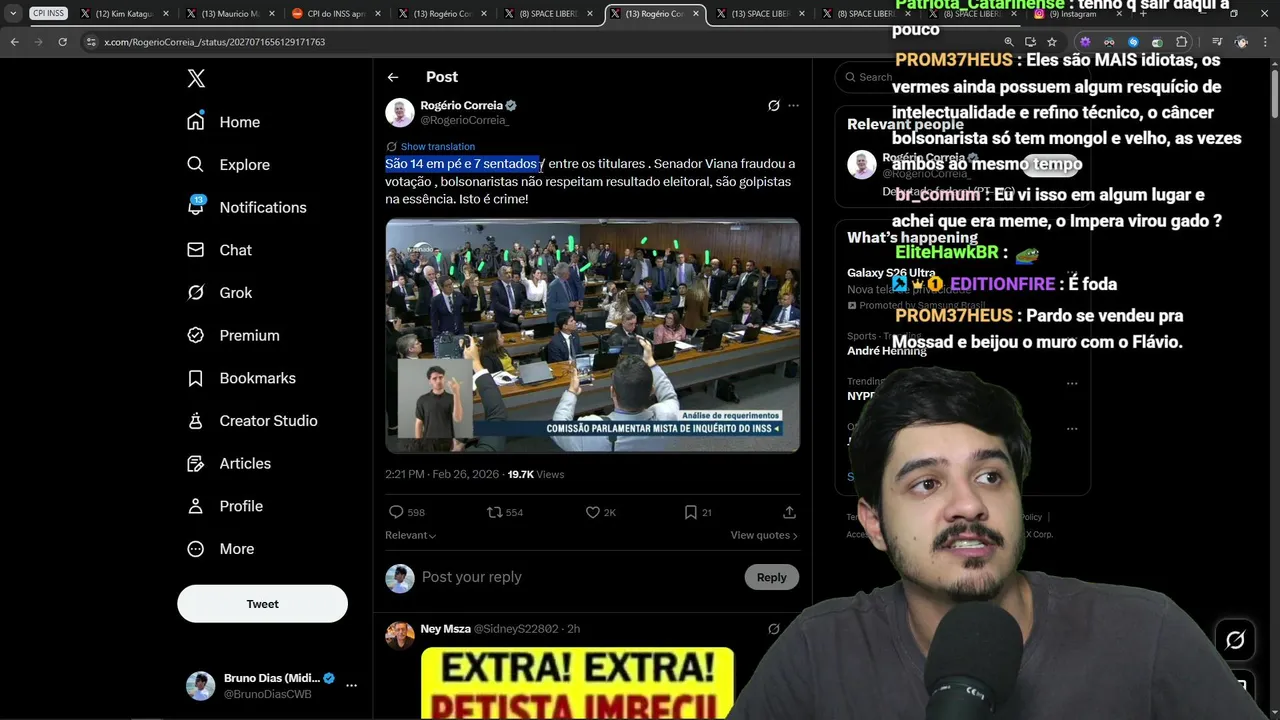1280x720 pixels.
Task: Open Relevant replies sort dropdown
Action: click(x=411, y=536)
